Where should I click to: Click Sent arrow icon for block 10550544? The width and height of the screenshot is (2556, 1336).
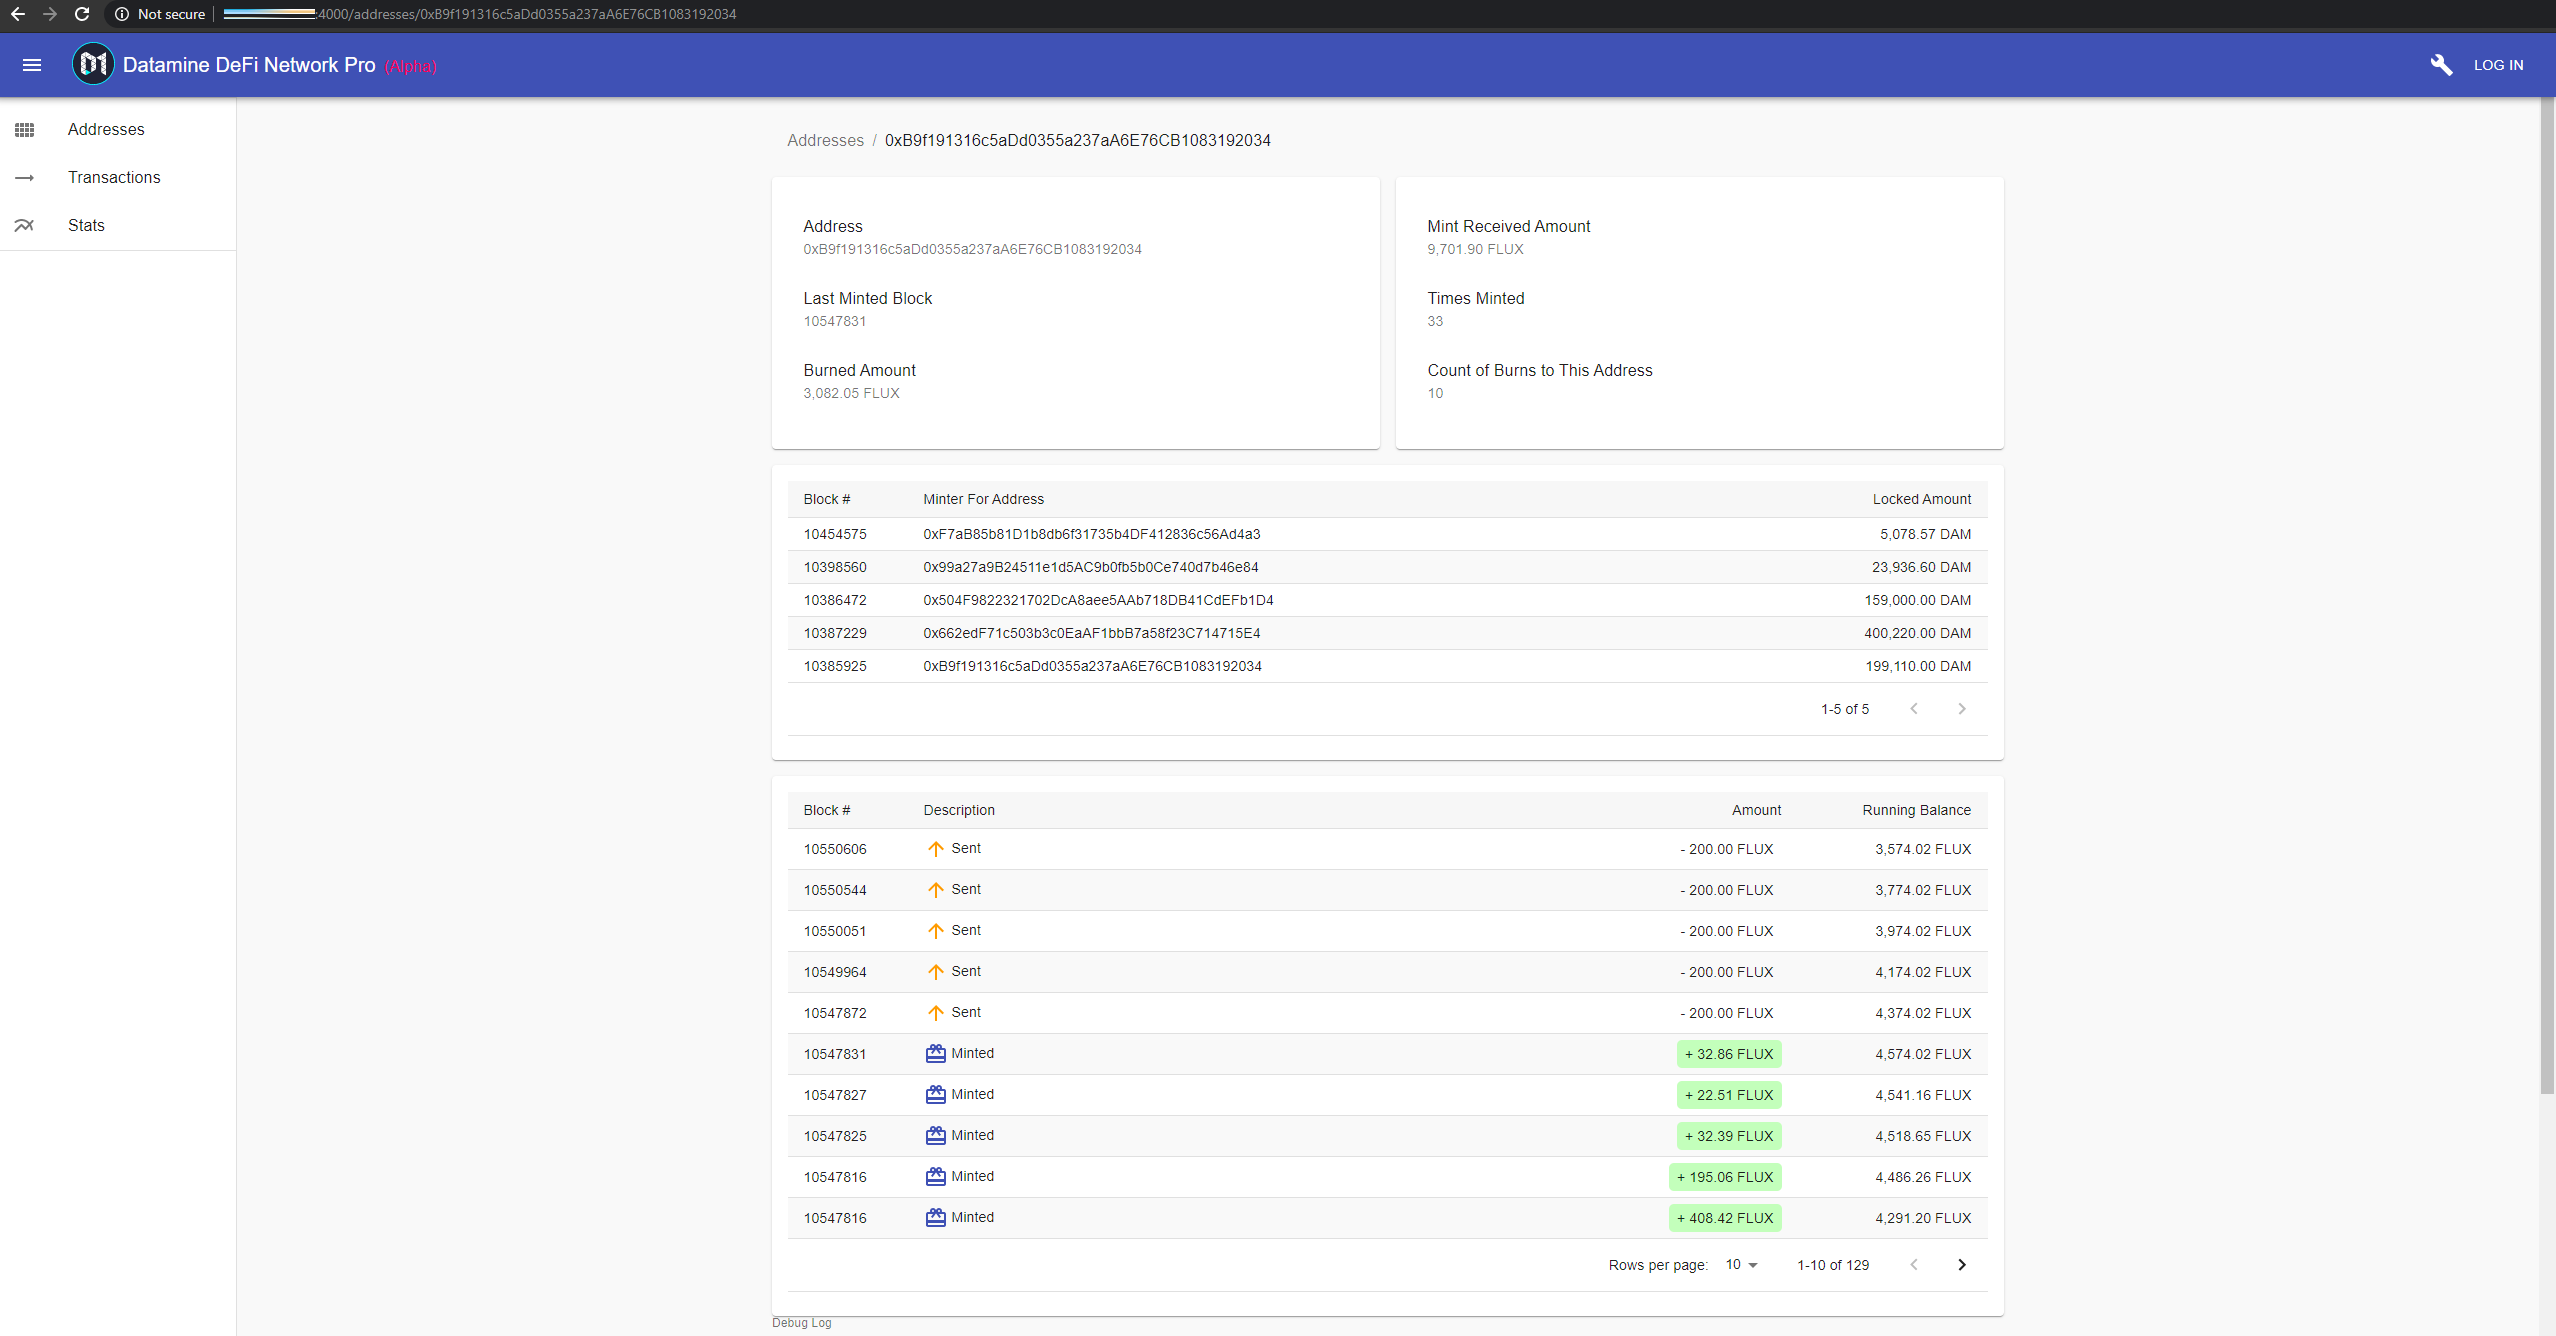(935, 890)
